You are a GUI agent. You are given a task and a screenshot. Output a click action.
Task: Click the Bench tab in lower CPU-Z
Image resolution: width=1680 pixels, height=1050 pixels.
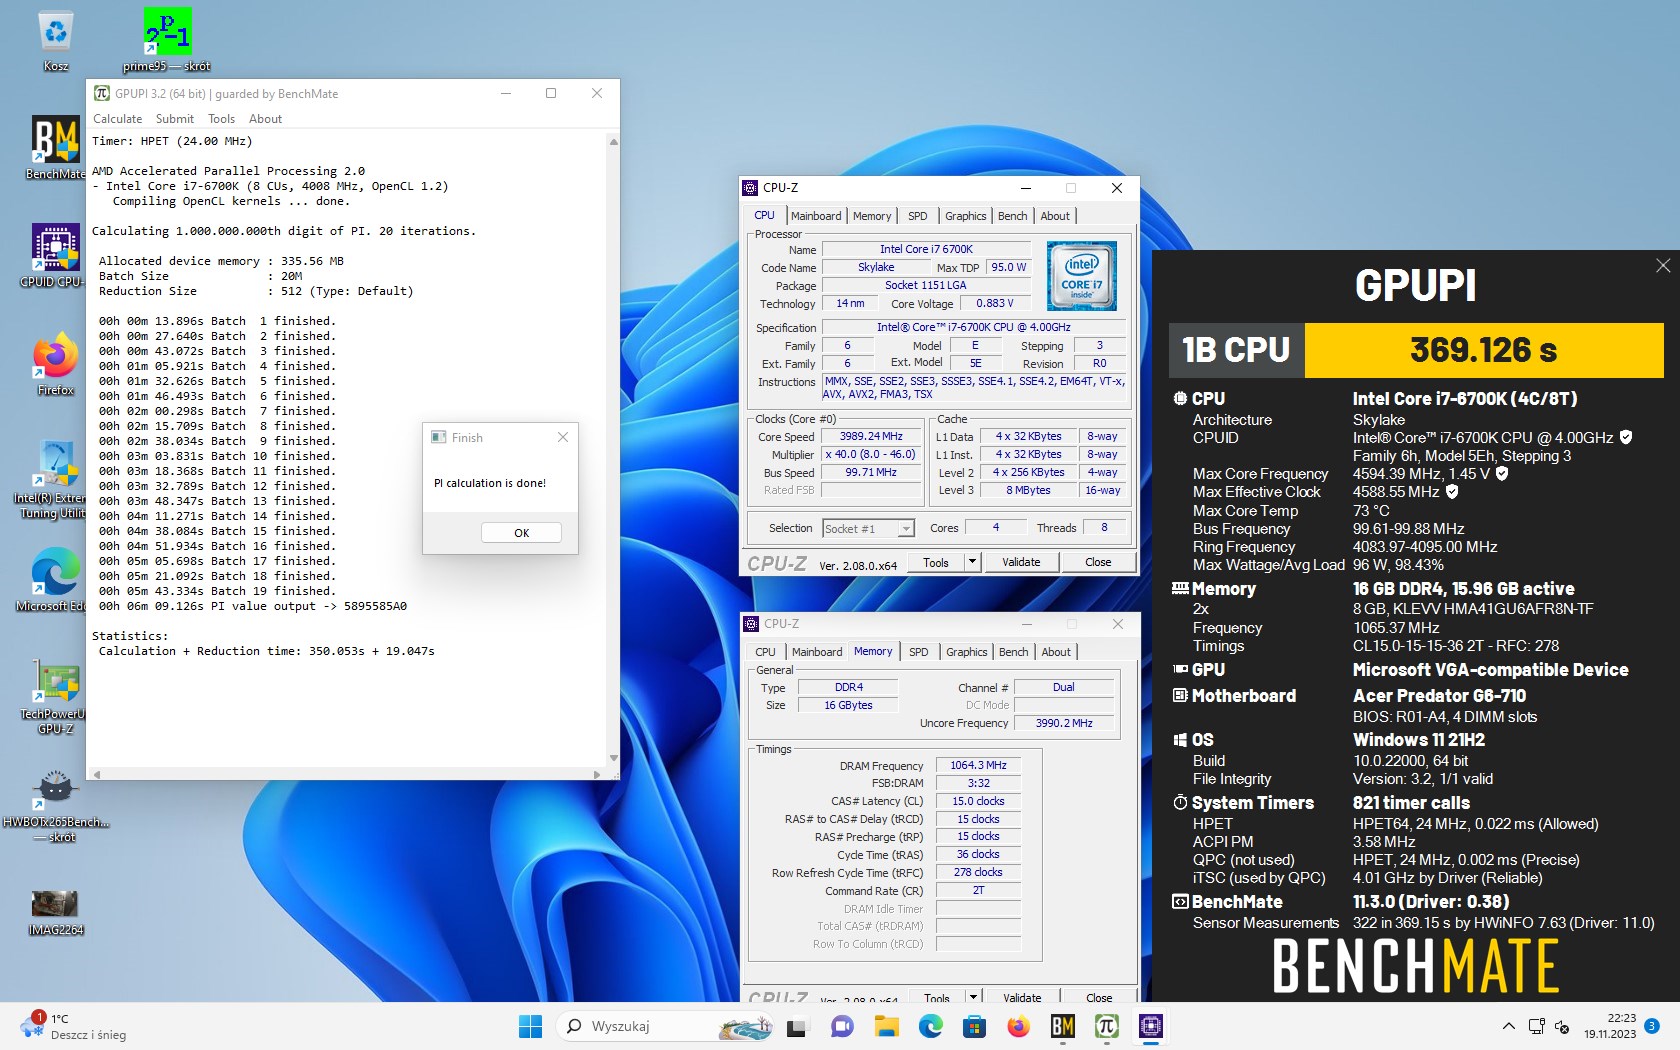click(x=1013, y=652)
